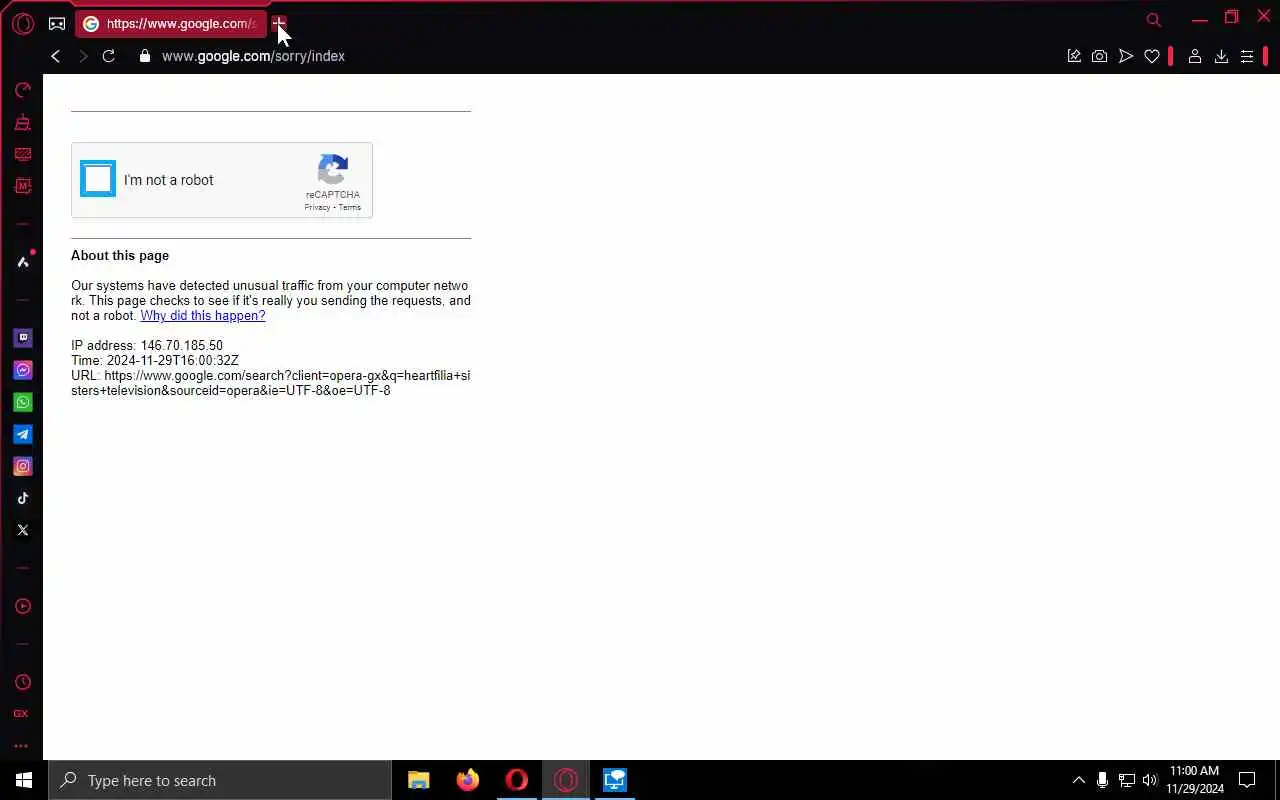Screen dimensions: 1280x800
Task: Show hidden system tray icons
Action: point(1079,780)
